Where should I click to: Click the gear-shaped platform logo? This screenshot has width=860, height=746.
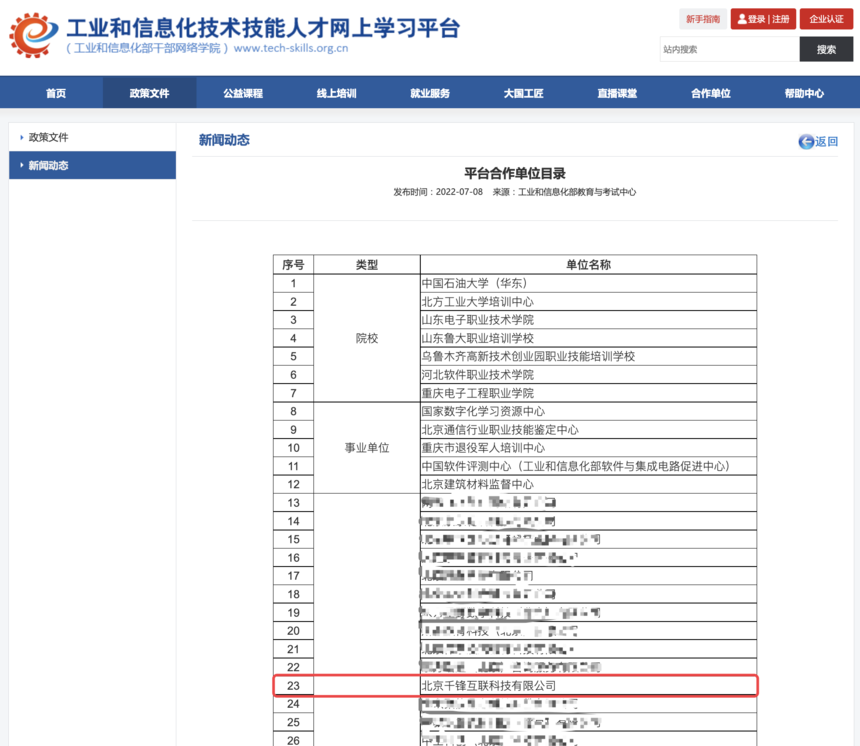pyautogui.click(x=33, y=34)
